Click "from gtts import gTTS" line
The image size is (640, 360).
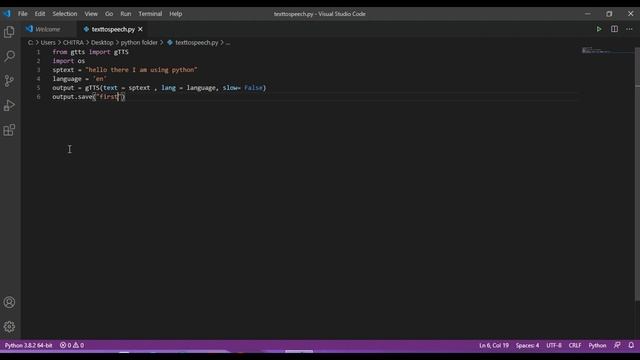90,52
